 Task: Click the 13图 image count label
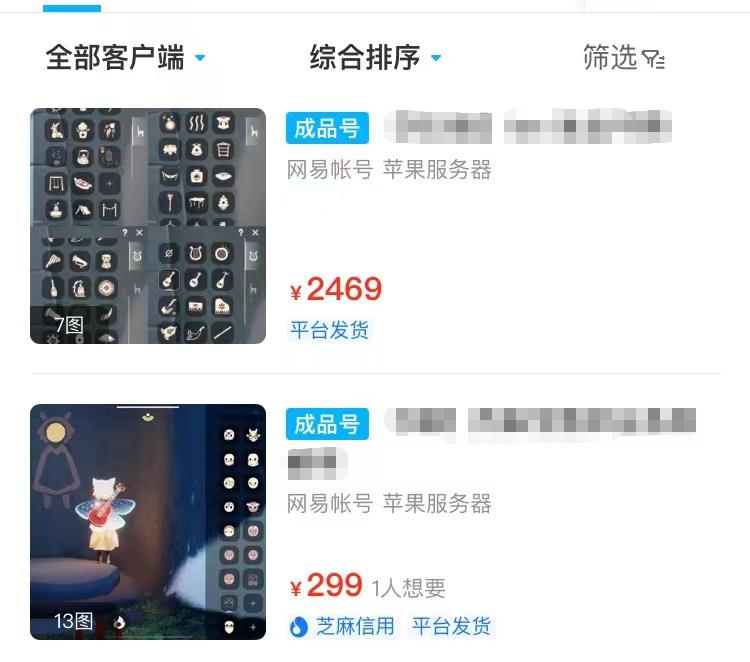[x=73, y=621]
